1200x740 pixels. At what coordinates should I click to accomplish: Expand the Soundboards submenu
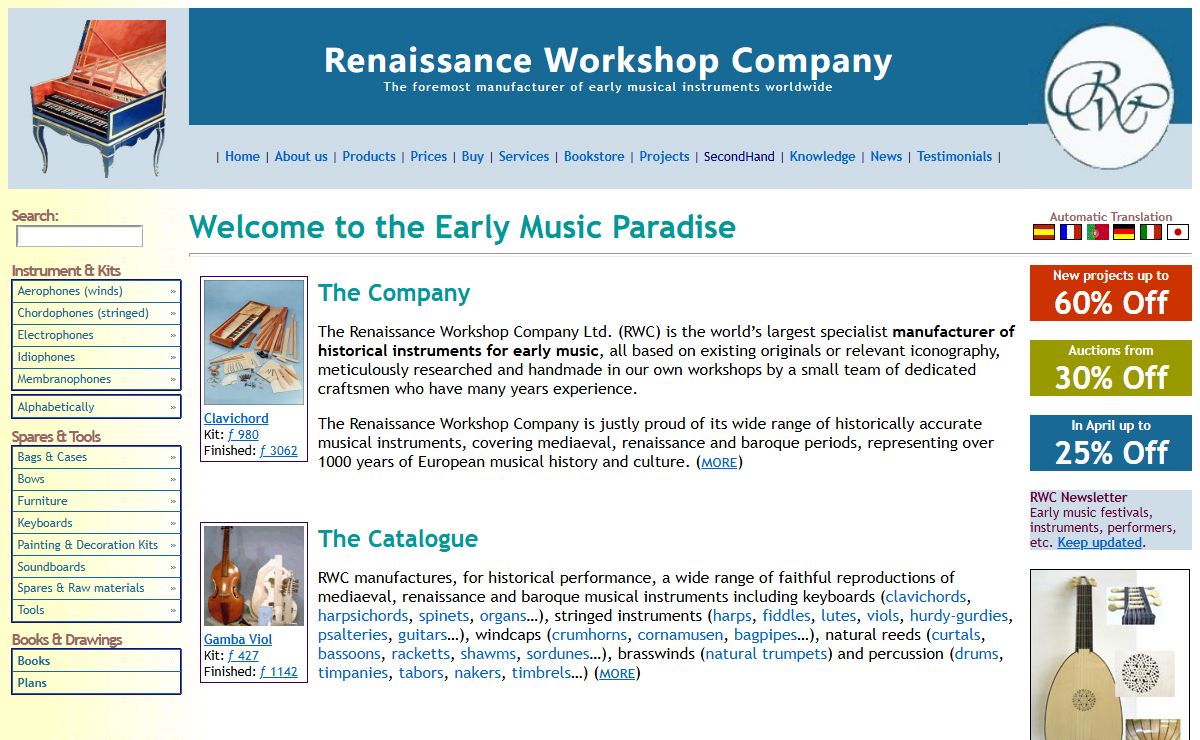click(x=96, y=567)
